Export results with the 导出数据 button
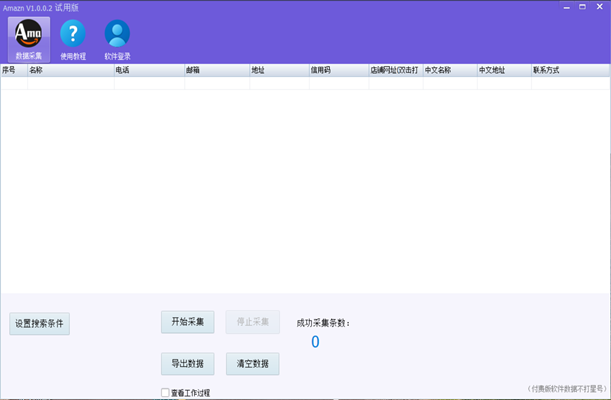The image size is (611, 400). point(187,363)
